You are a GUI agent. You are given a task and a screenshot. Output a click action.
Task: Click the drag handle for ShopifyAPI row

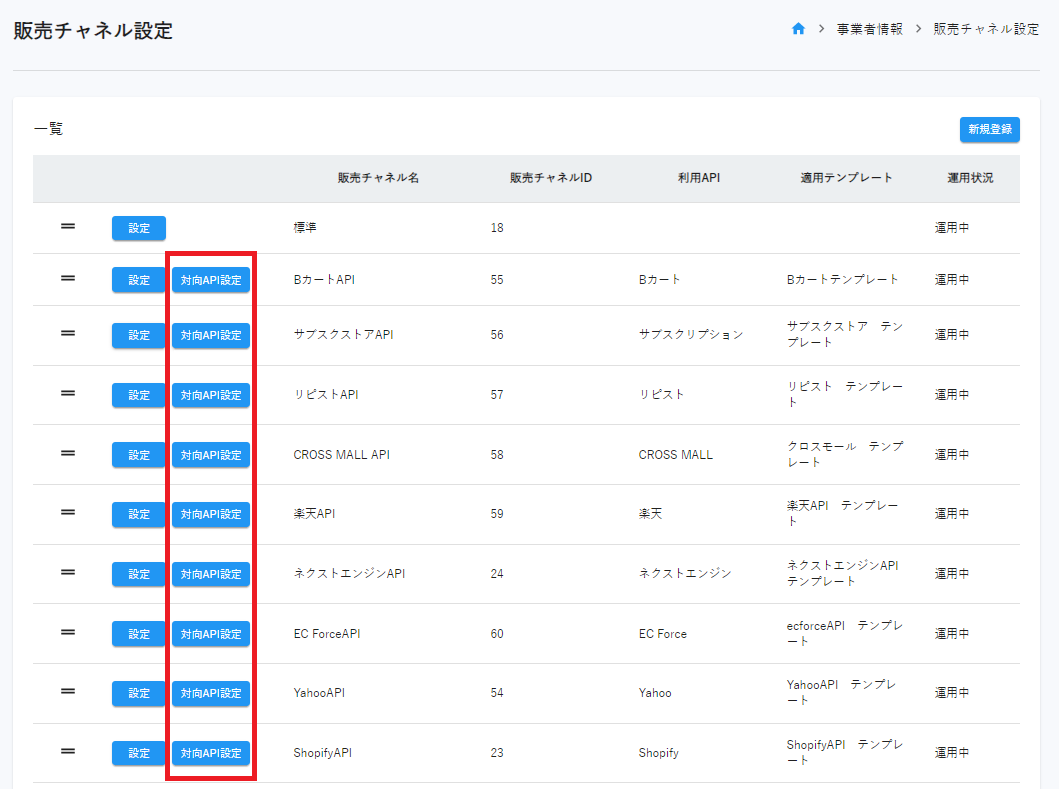click(x=68, y=751)
